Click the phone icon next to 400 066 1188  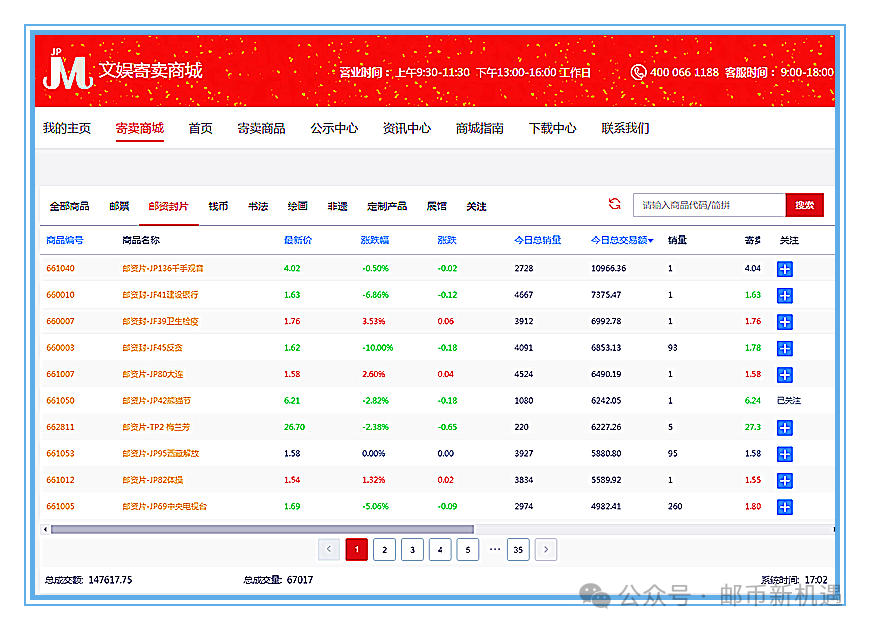(638, 72)
